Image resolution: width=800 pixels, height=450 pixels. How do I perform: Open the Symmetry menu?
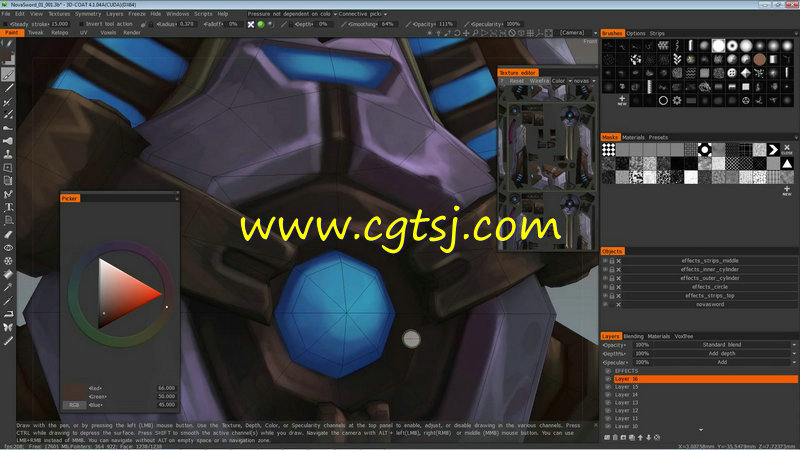[88, 14]
